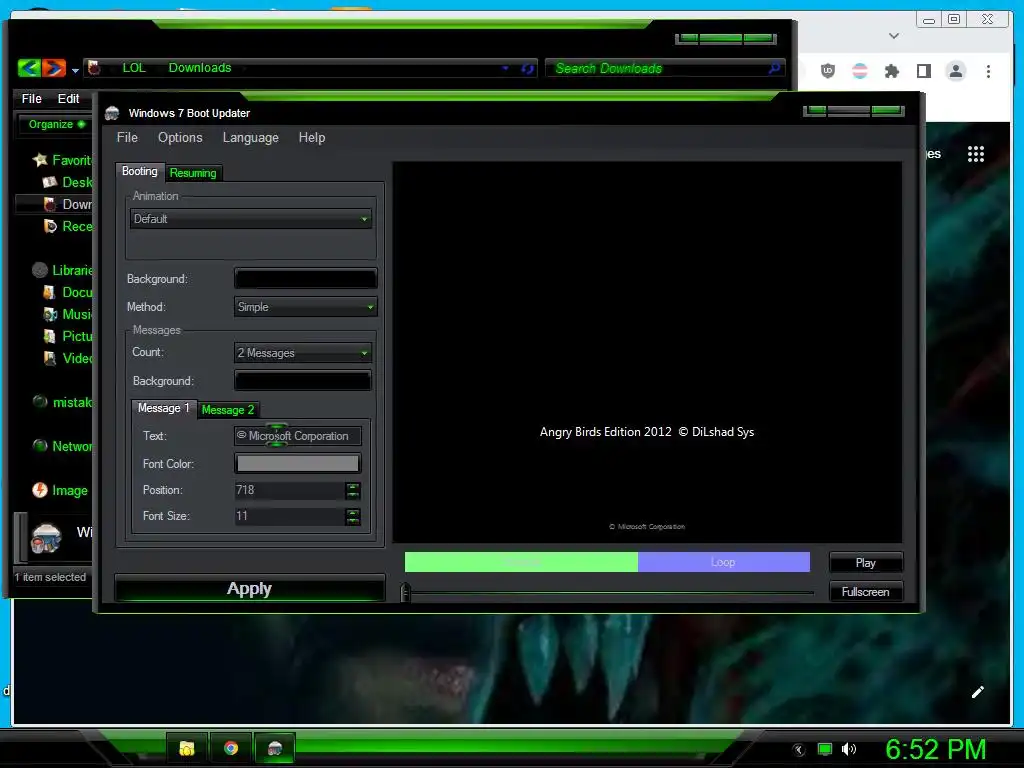Viewport: 1024px width, 768px height.
Task: Expand the Explorer address bar history dropdown
Action: tap(505, 68)
